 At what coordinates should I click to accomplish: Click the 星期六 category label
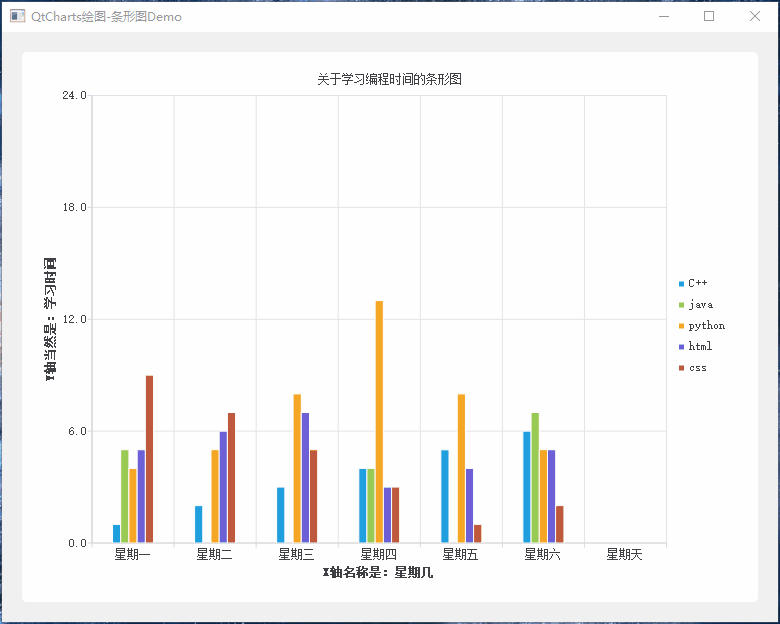pyautogui.click(x=543, y=554)
